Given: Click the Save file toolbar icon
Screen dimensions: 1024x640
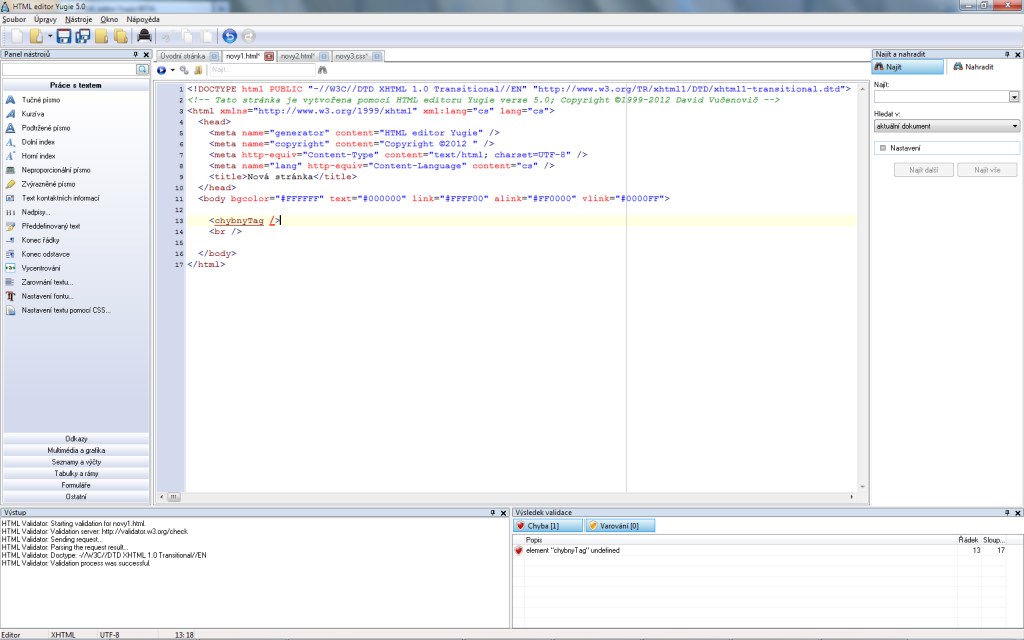Looking at the screenshot, I should click(x=64, y=36).
